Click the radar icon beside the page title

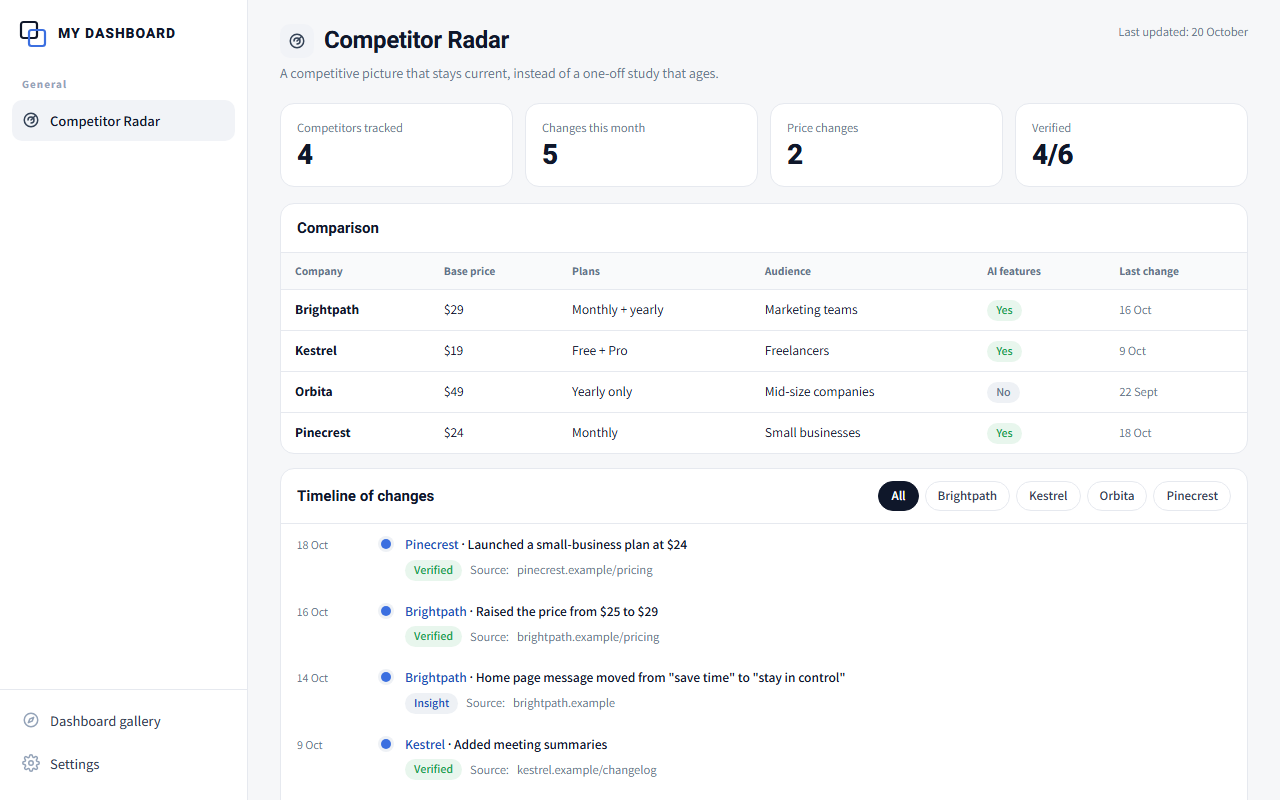[x=297, y=41]
